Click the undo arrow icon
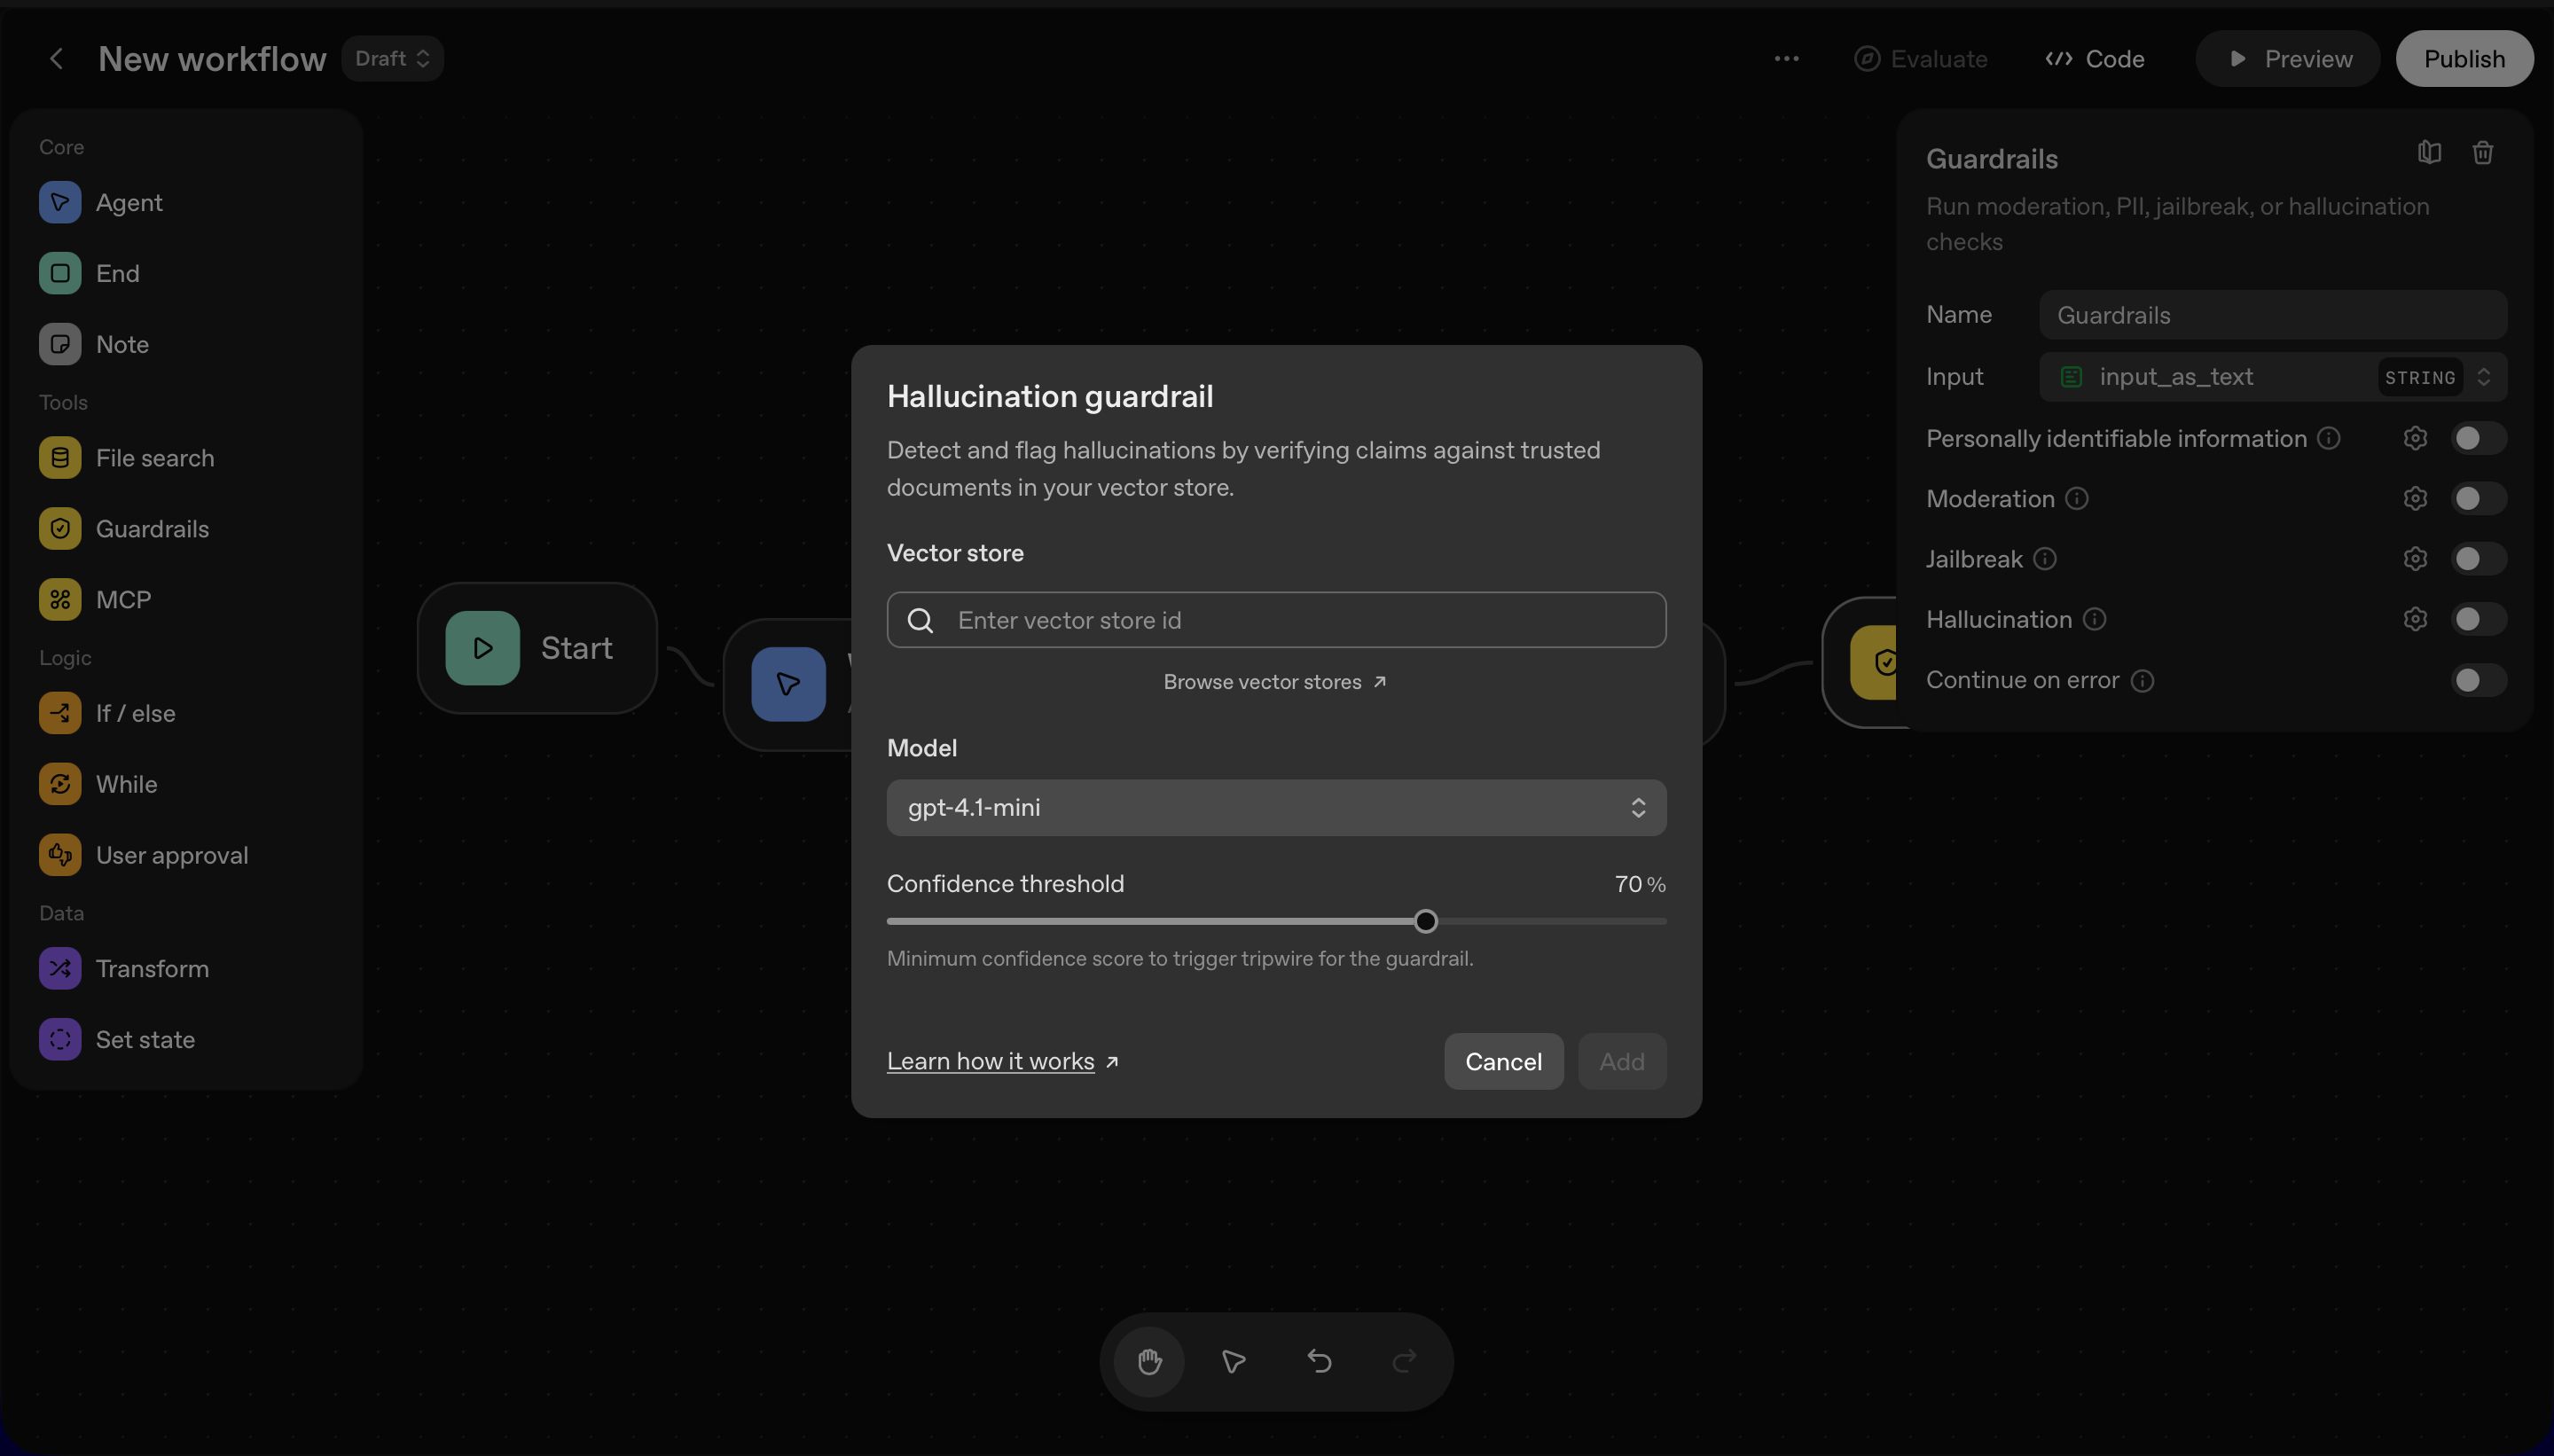Viewport: 2554px width, 1456px height. pos(1319,1361)
